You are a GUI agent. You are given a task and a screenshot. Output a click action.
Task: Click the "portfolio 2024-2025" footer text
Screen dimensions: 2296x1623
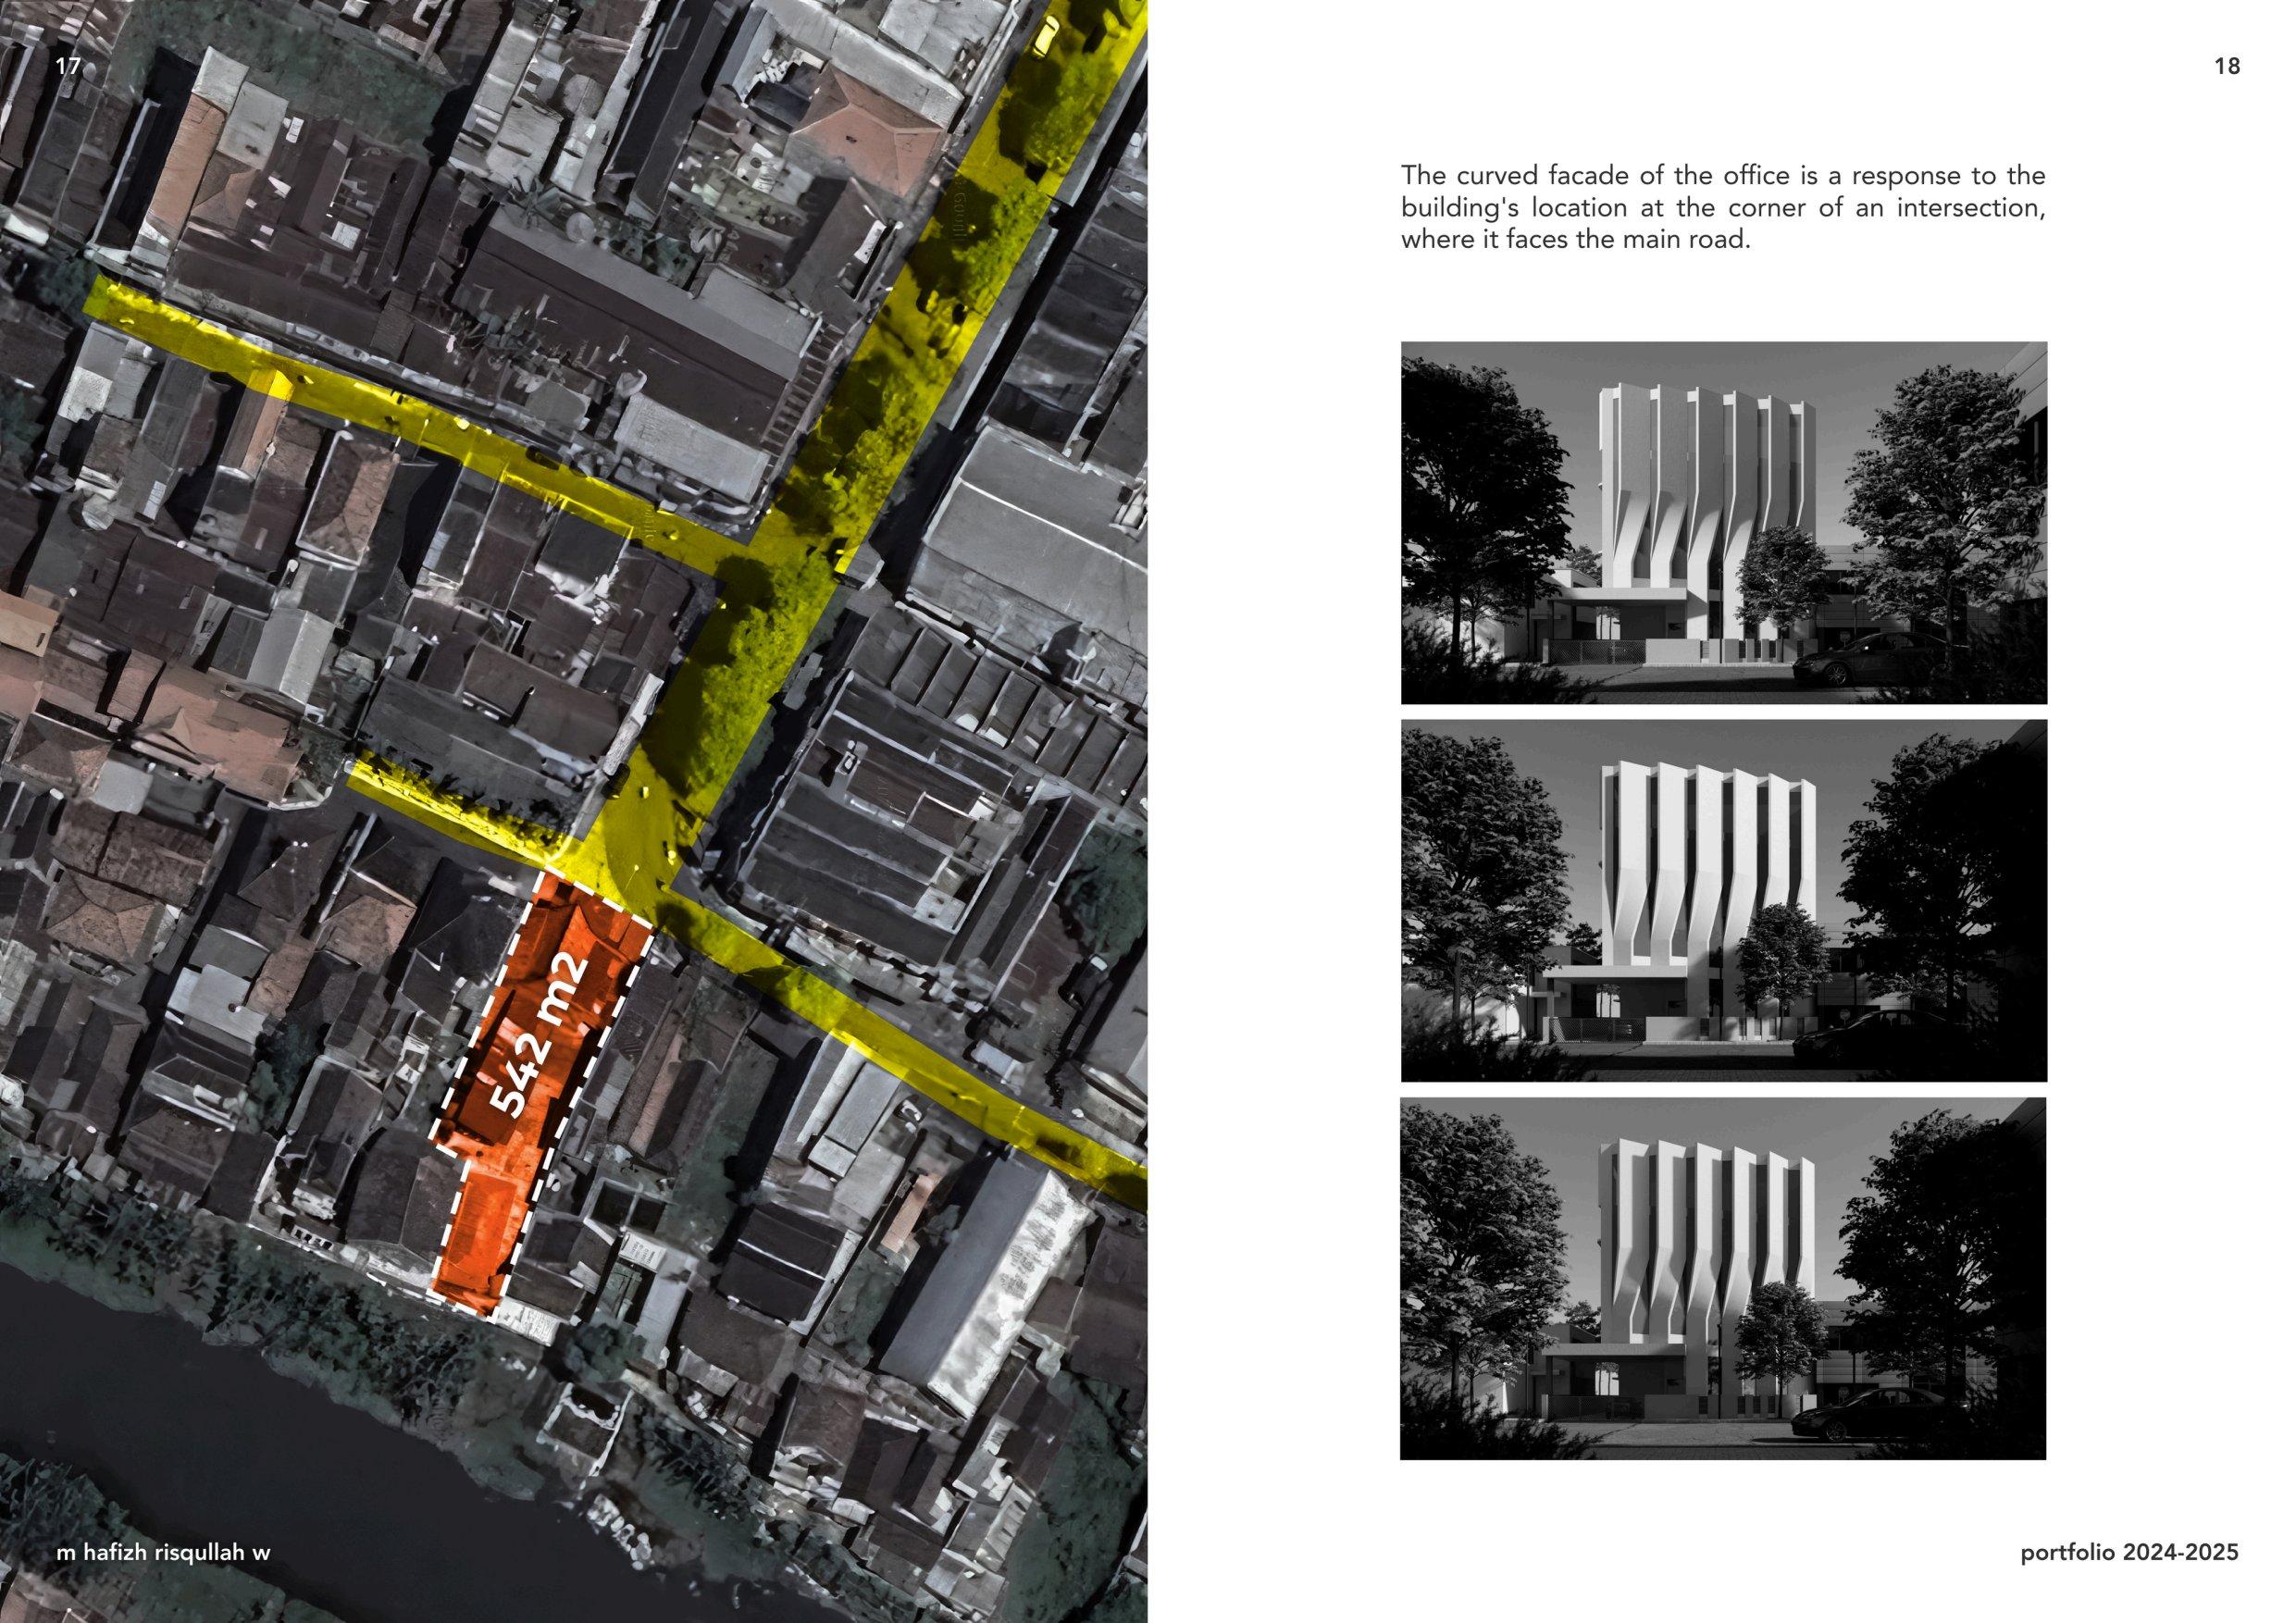click(2129, 1553)
